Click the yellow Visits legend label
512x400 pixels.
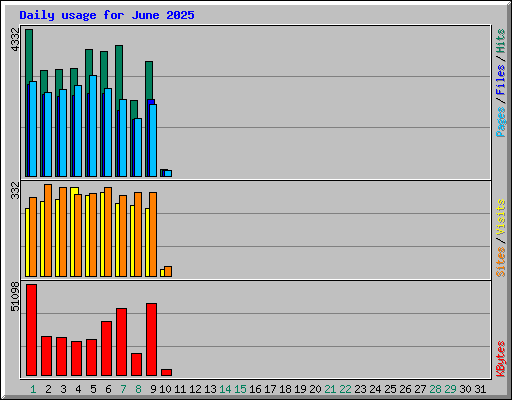[500, 218]
